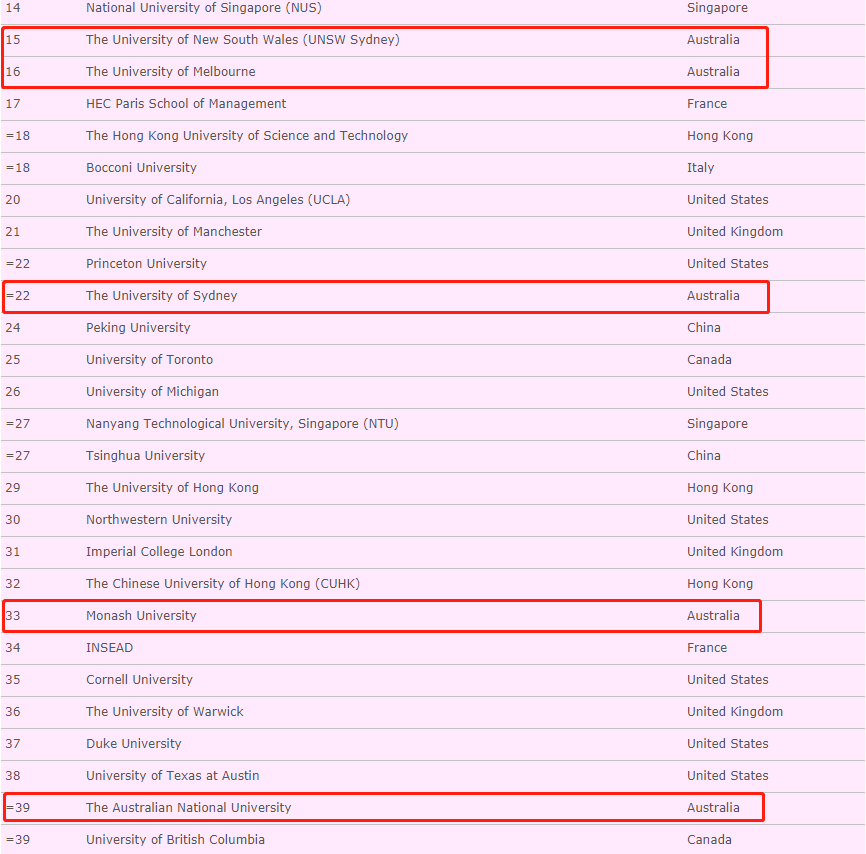Click The University of New South Wales name

coord(243,40)
